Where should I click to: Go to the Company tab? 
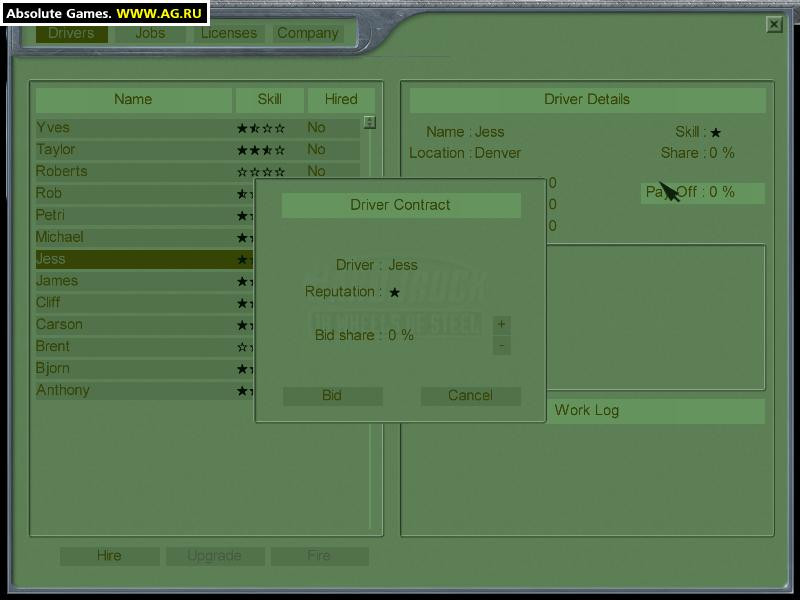point(307,33)
